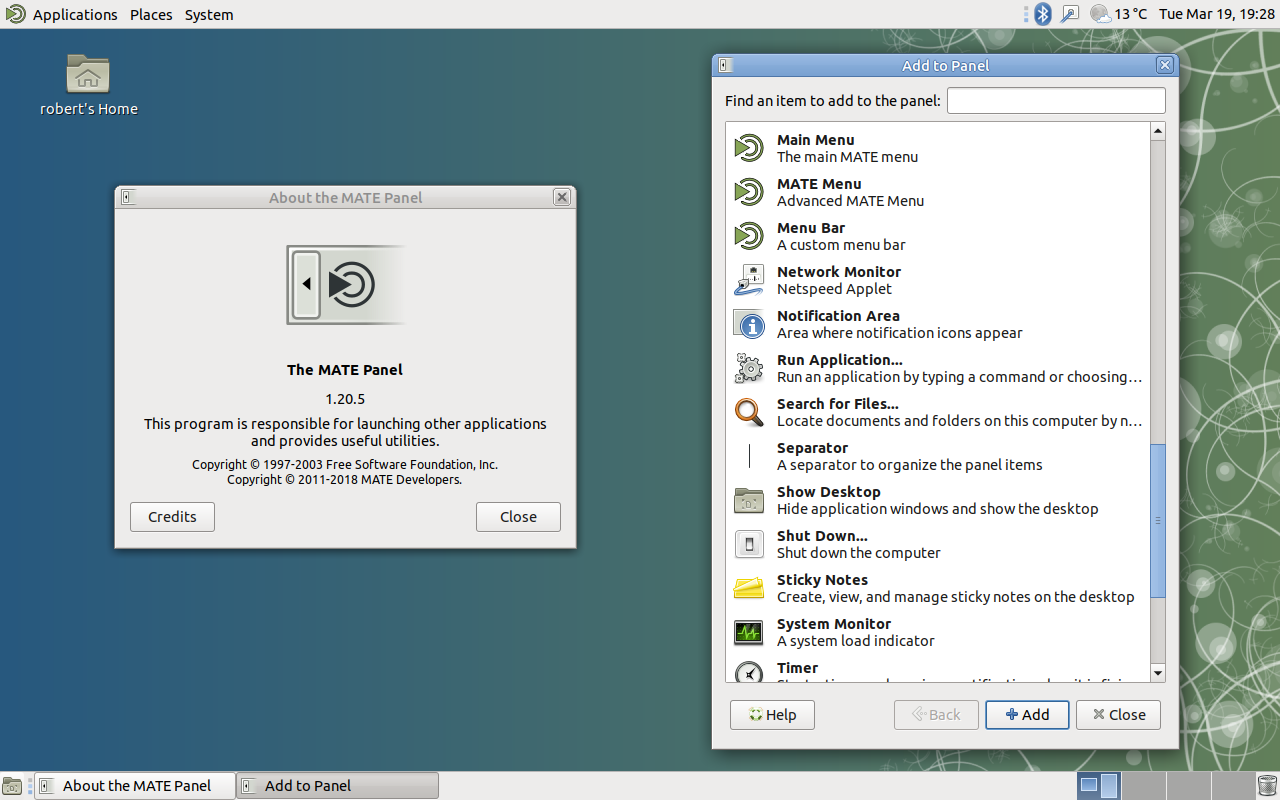This screenshot has width=1280, height=800.
Task: Select 'A custom menu bar' description
Action: (841, 245)
